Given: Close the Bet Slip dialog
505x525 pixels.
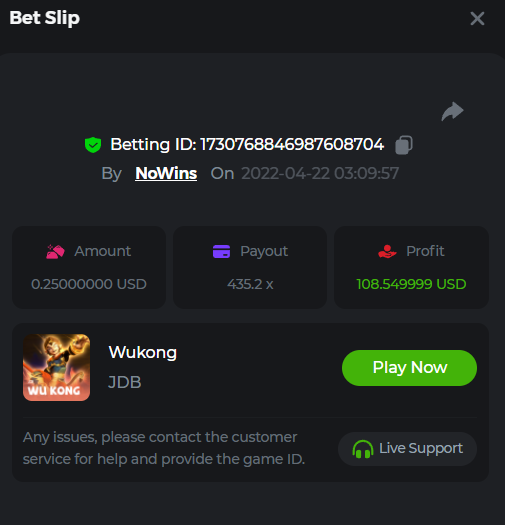Looking at the screenshot, I should click(477, 18).
